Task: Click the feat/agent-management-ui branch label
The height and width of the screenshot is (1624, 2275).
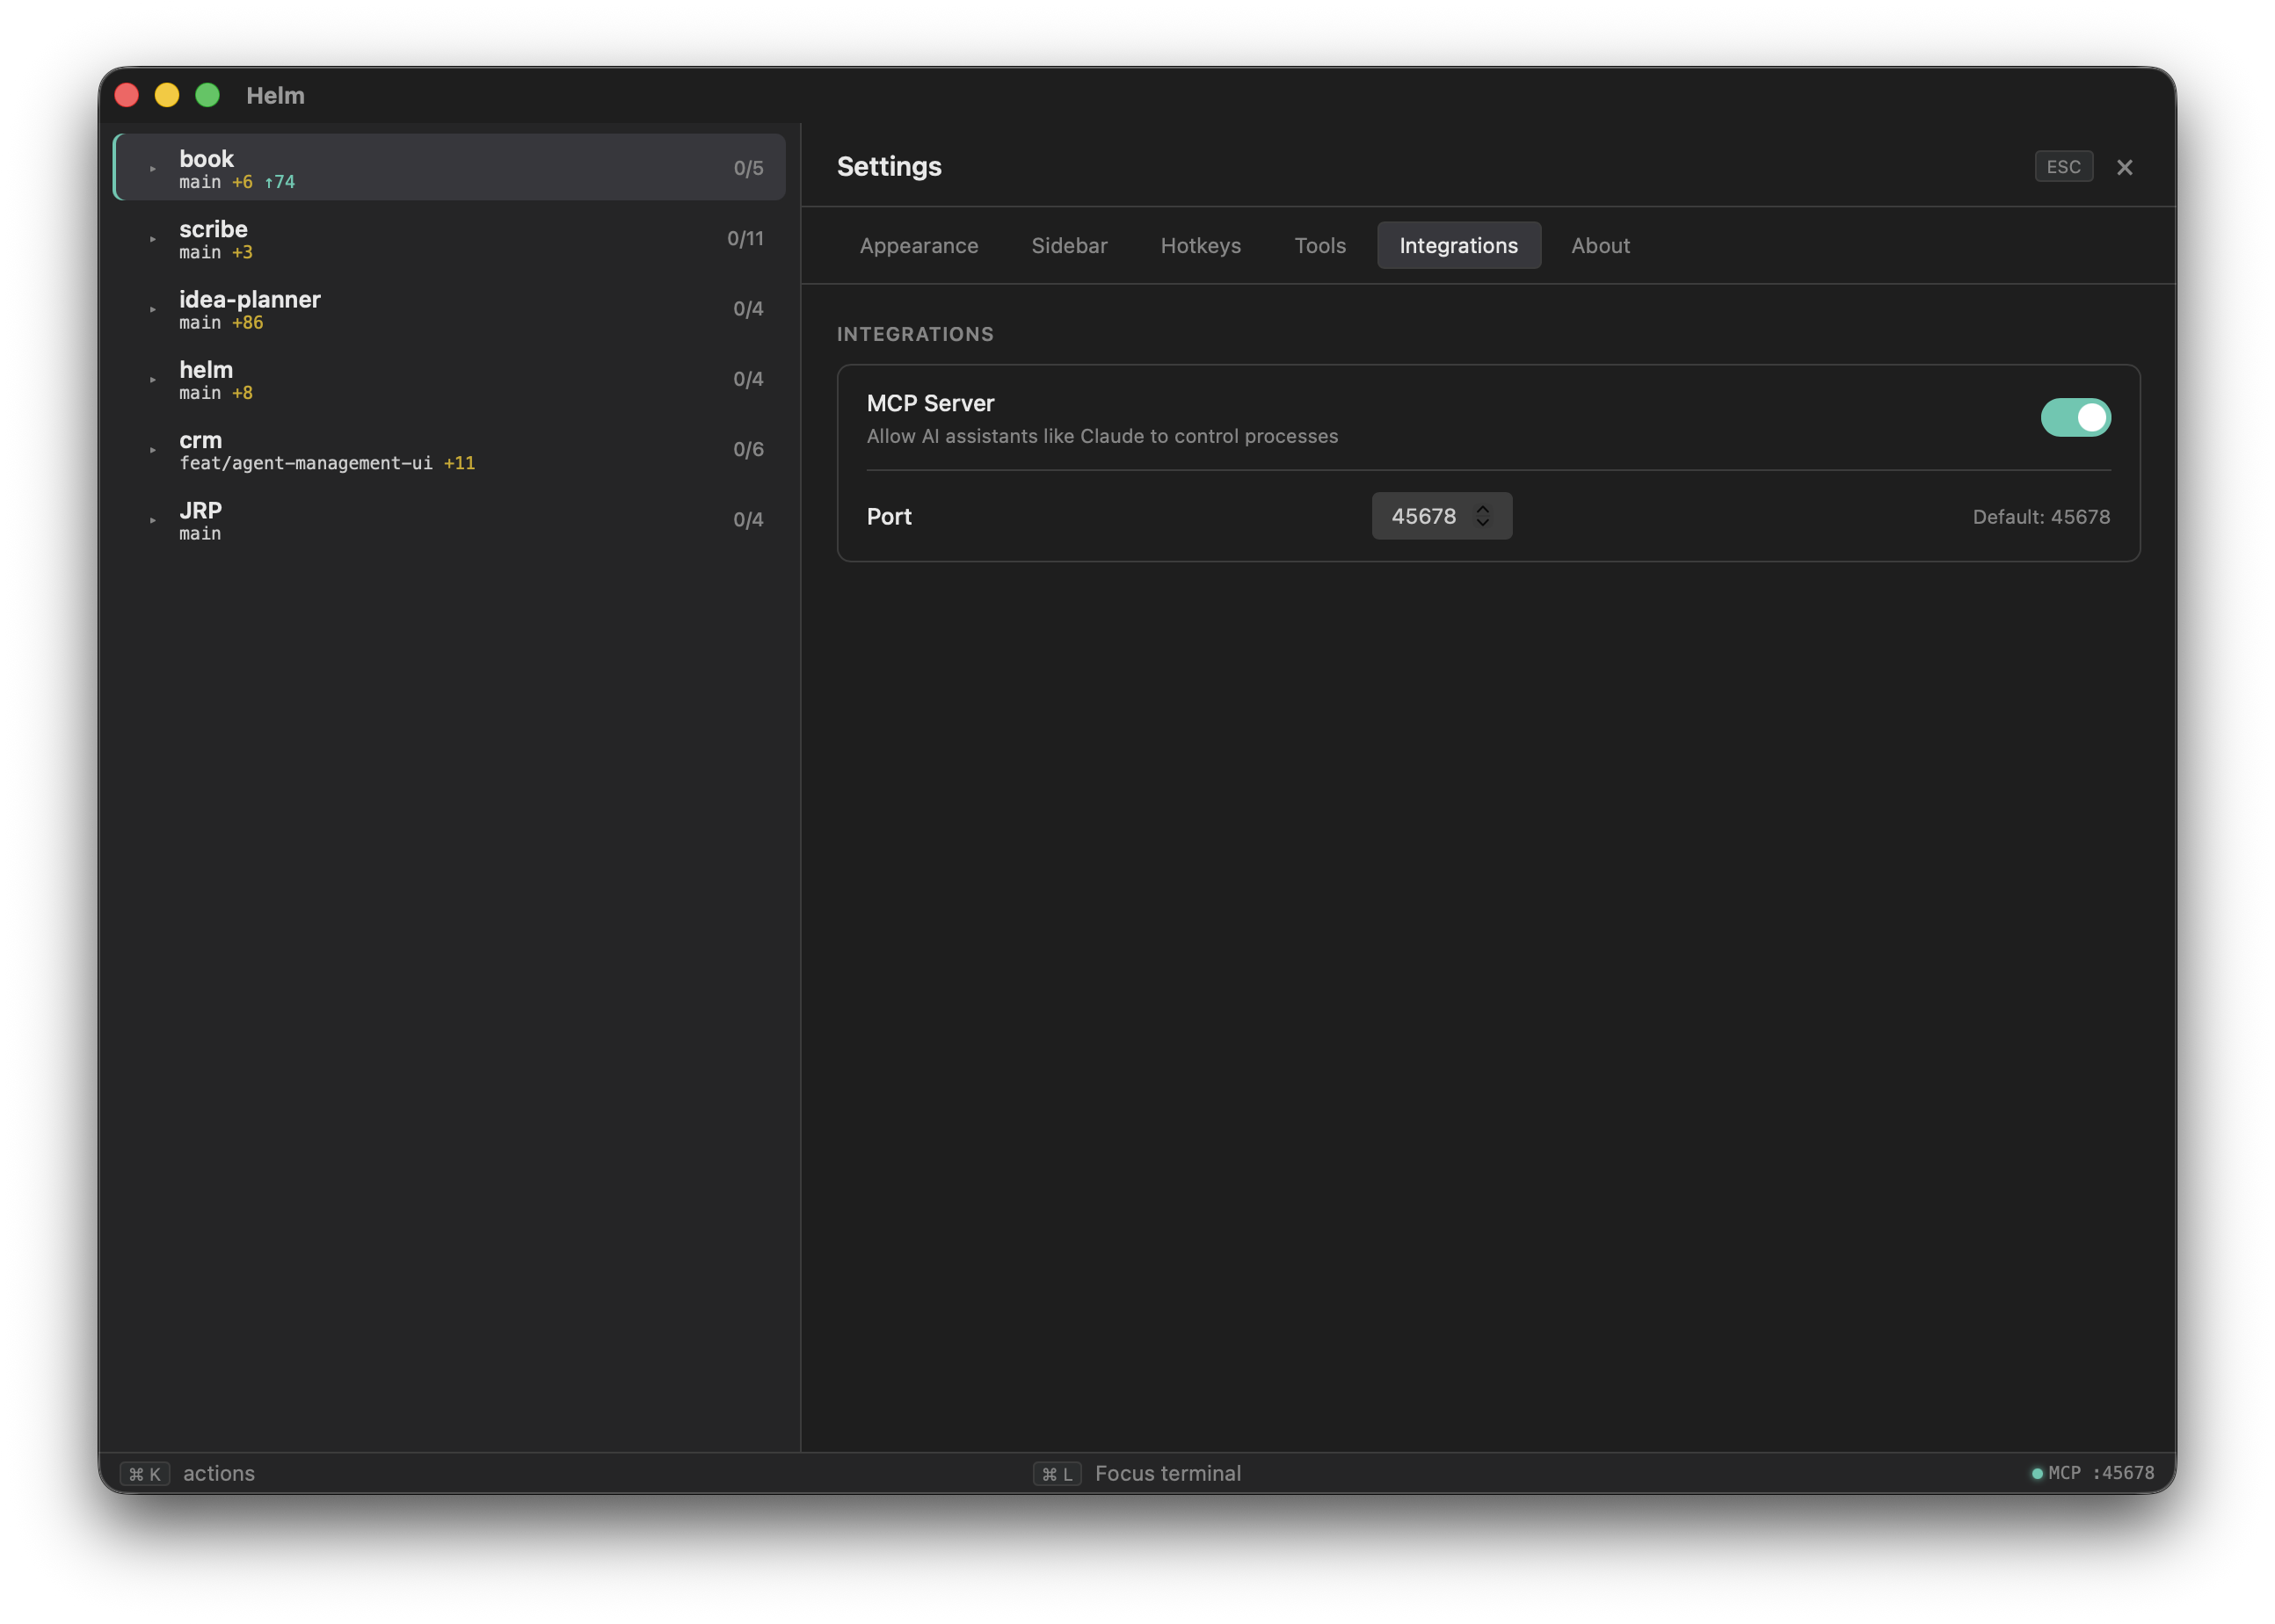Action: pos(306,463)
